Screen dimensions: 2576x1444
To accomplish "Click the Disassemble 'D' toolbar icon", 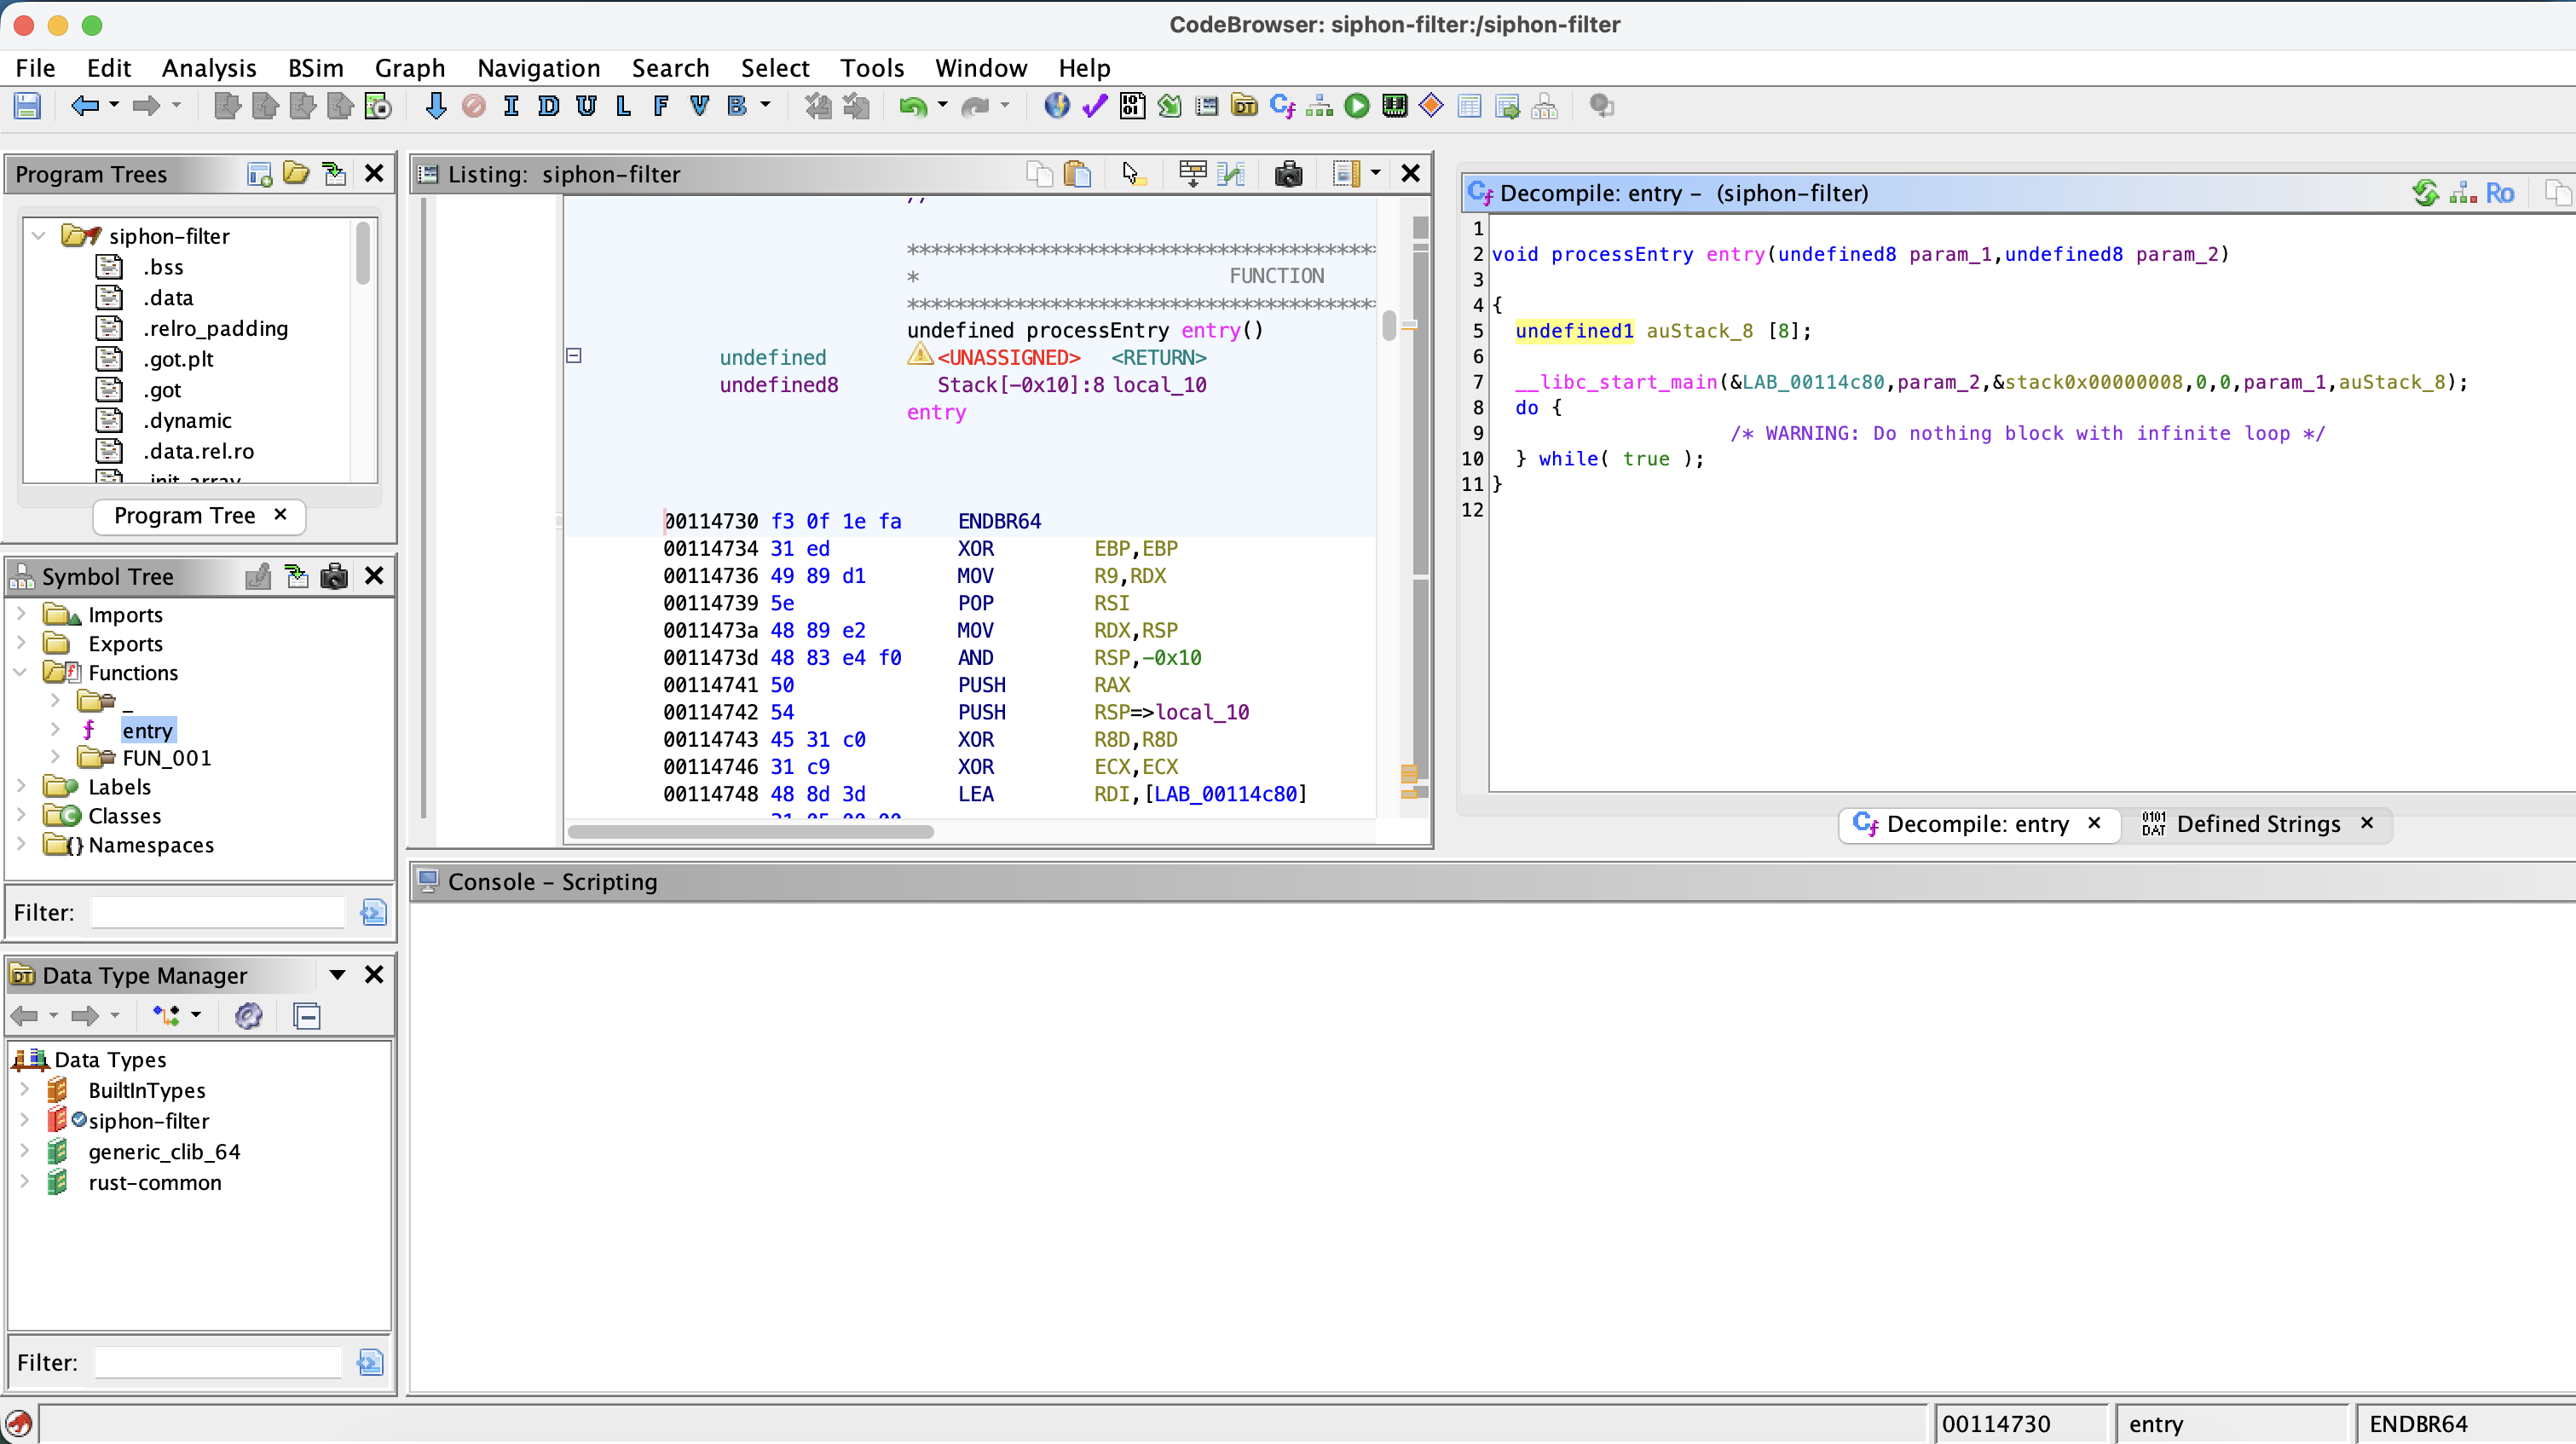I will point(549,106).
